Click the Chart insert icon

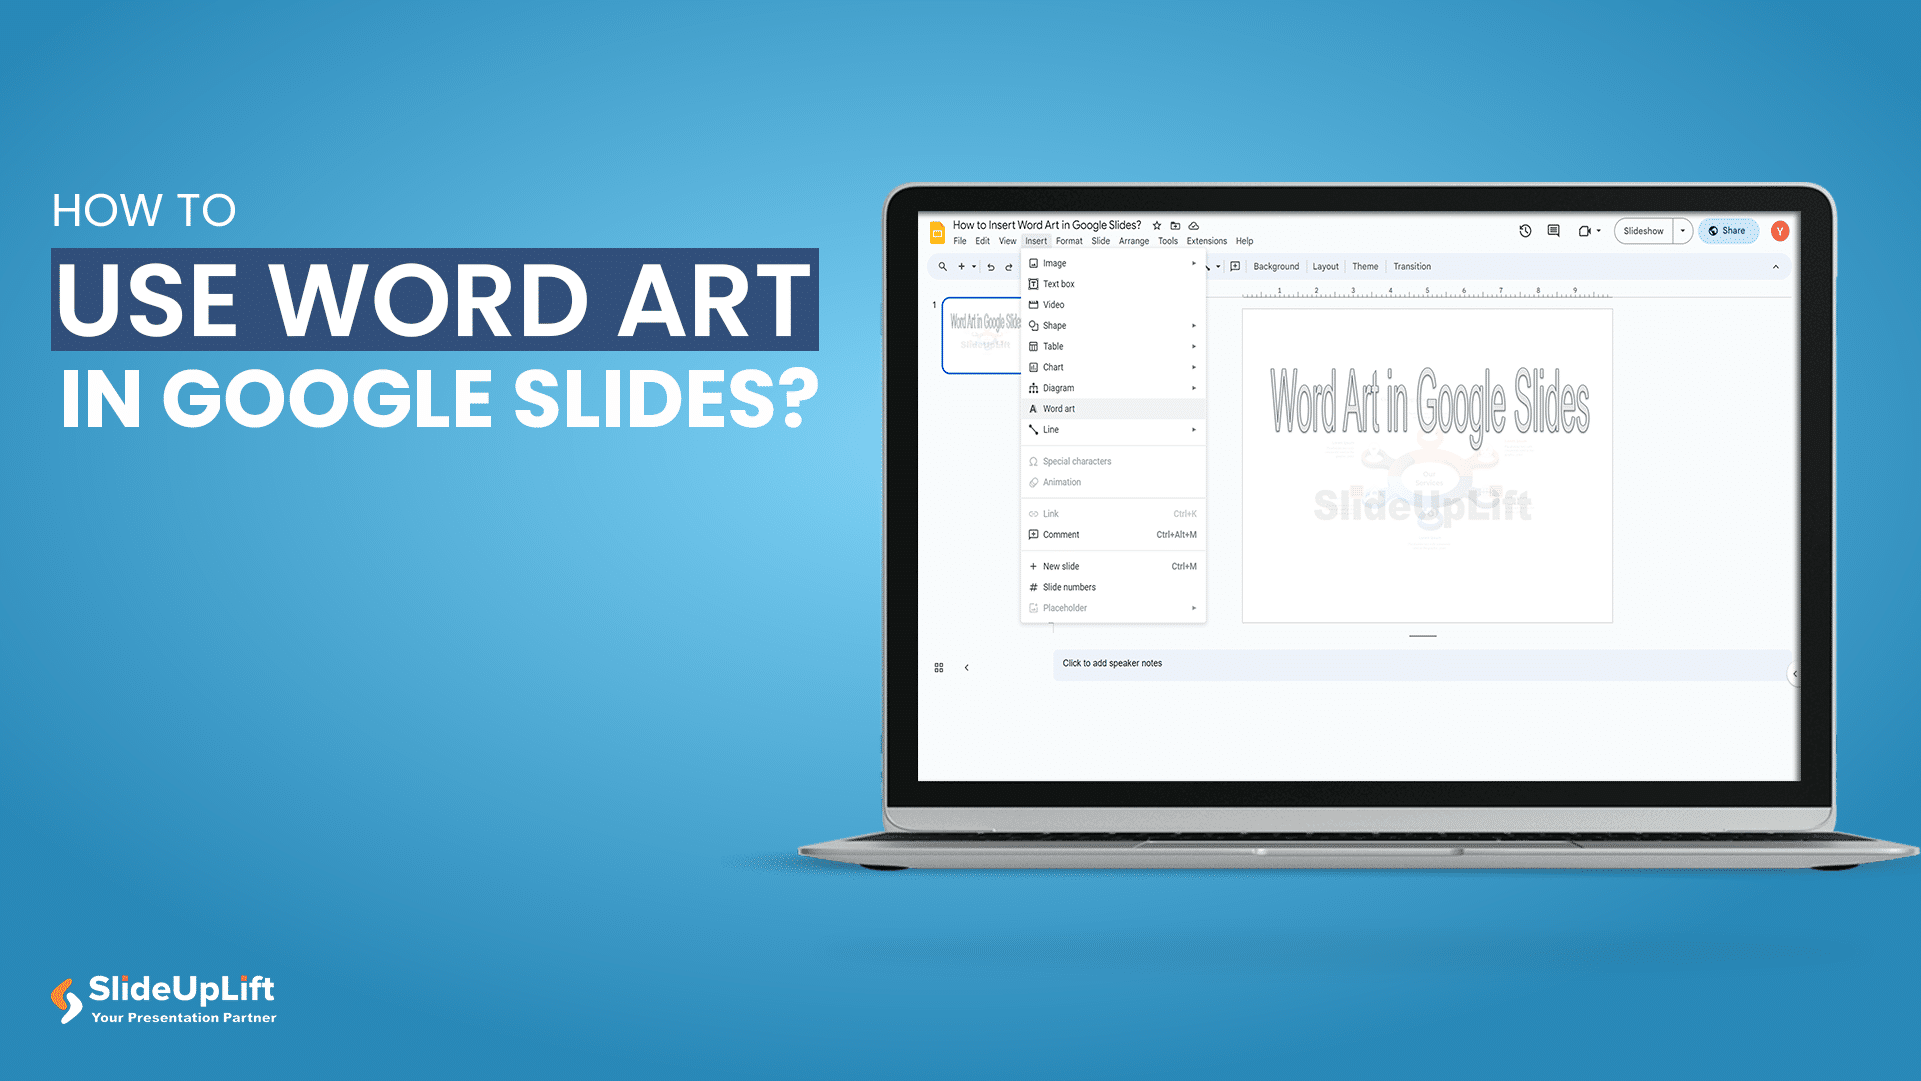[1033, 367]
